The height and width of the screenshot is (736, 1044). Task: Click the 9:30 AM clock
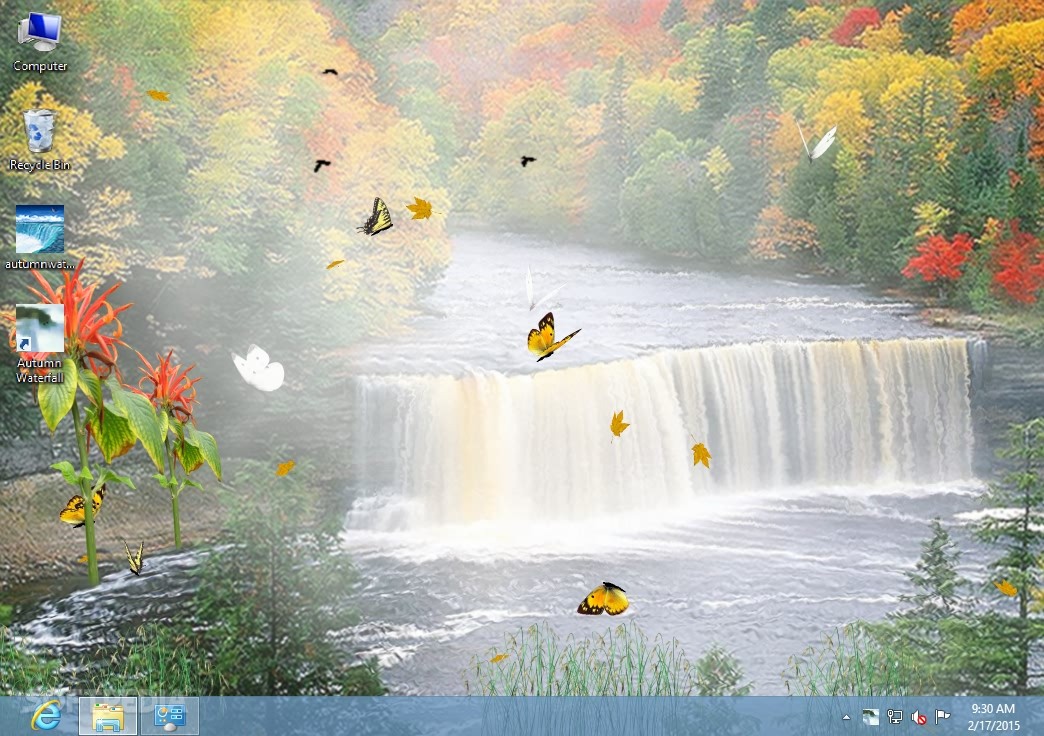tap(992, 709)
